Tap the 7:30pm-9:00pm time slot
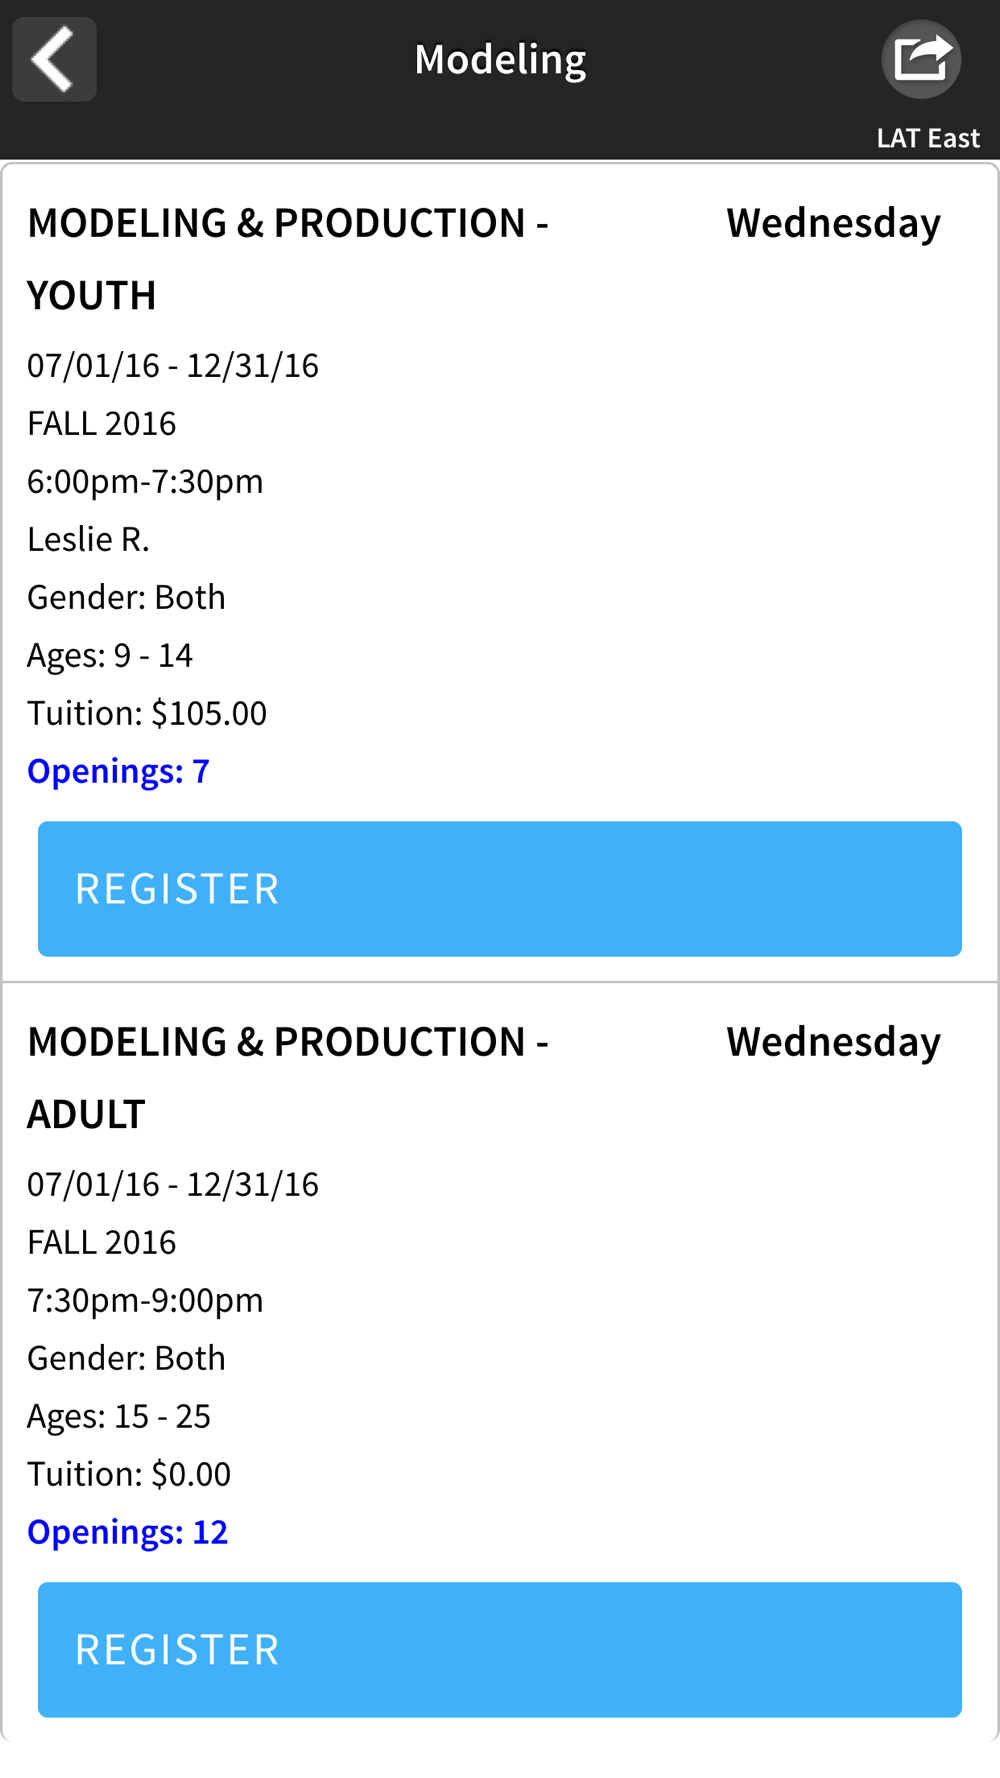 coord(145,1300)
